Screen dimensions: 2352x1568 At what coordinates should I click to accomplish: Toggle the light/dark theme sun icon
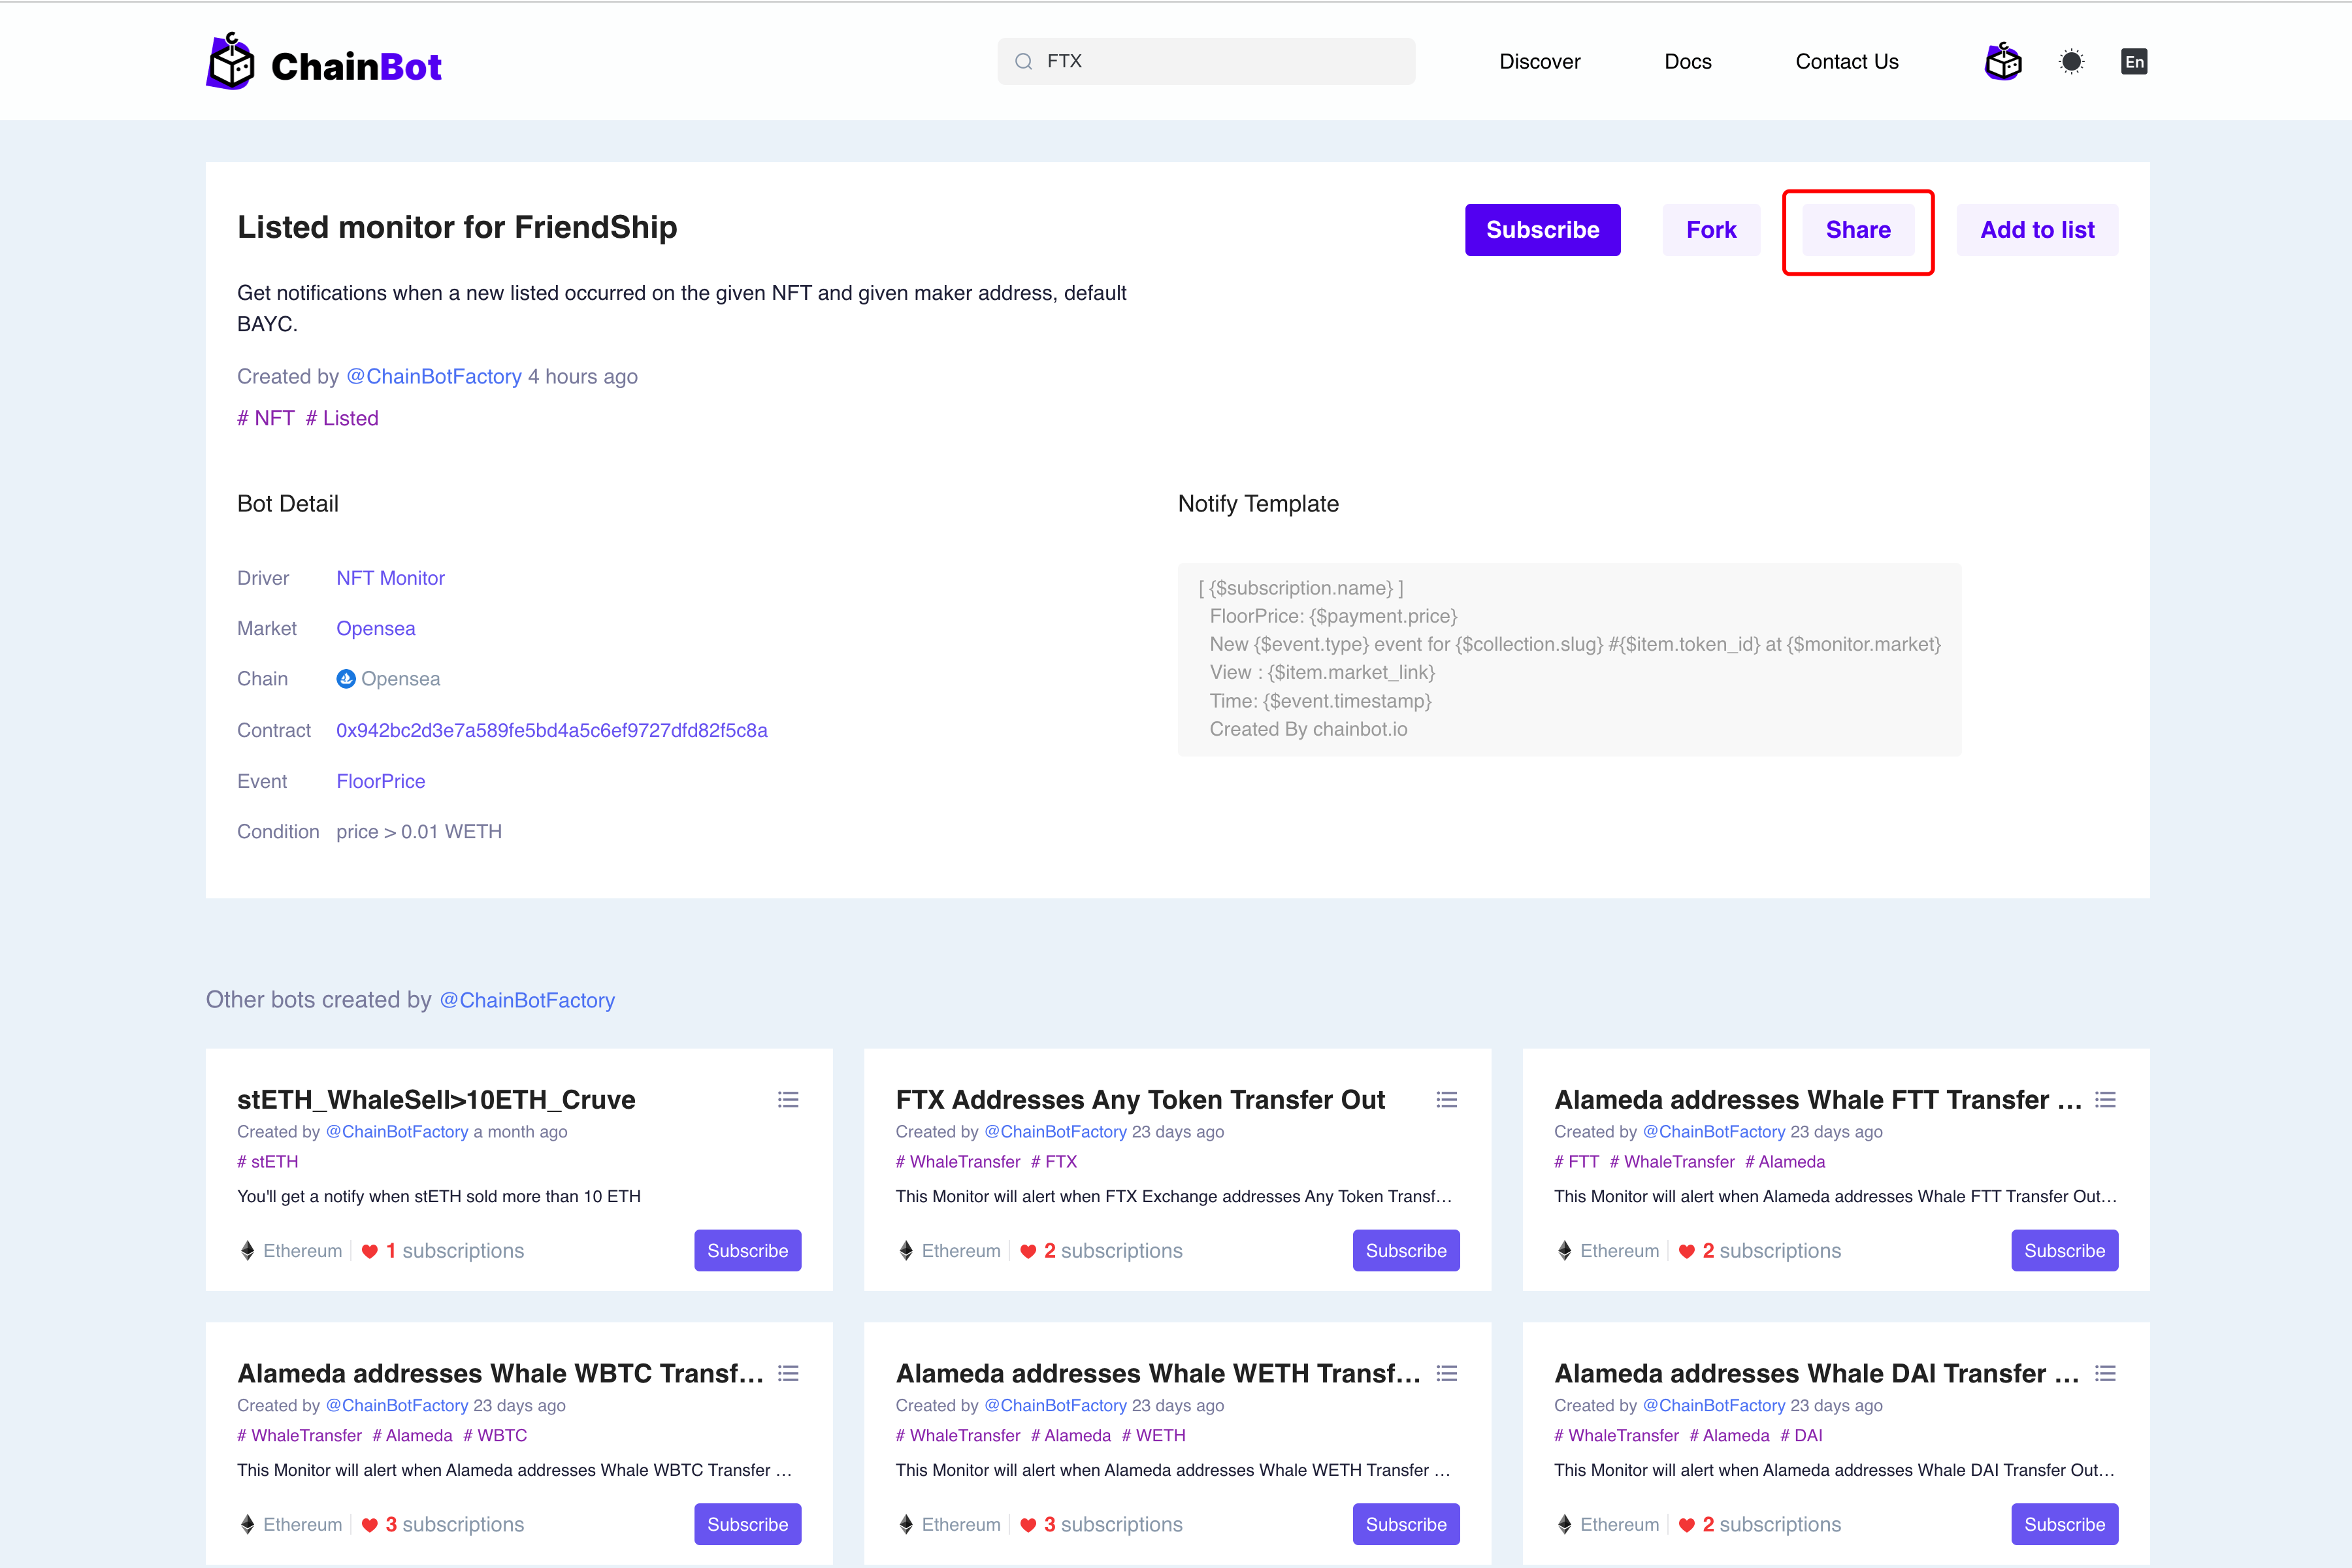tap(2071, 62)
